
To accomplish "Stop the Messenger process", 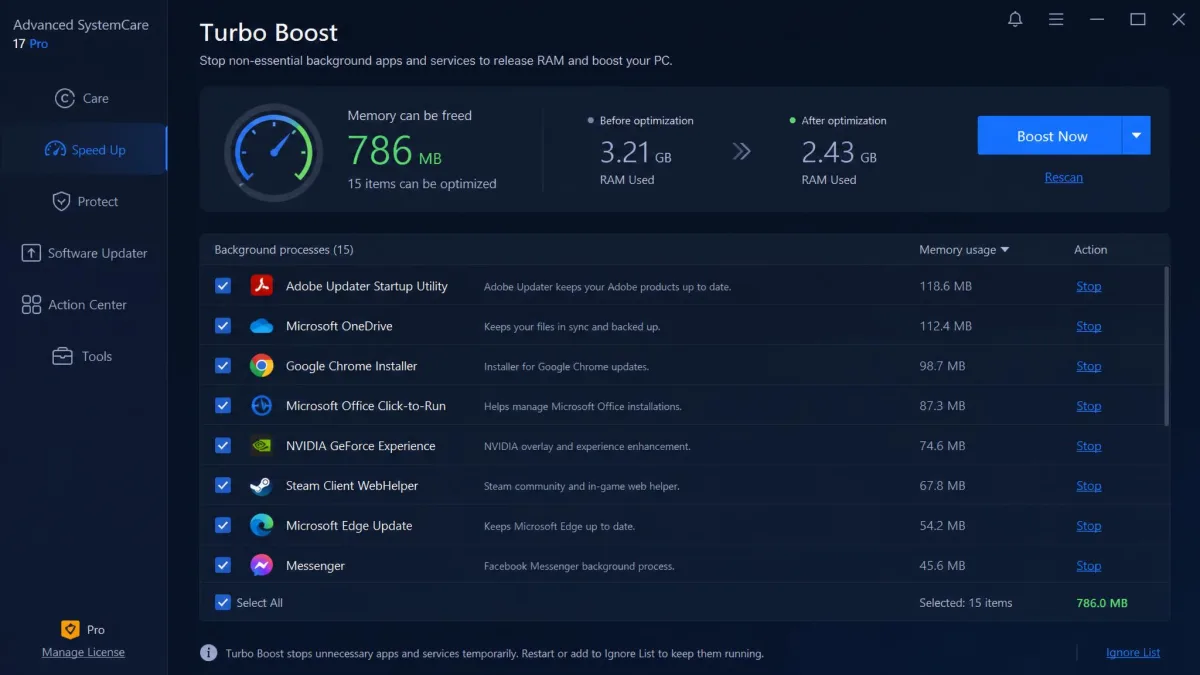I will [x=1089, y=566].
